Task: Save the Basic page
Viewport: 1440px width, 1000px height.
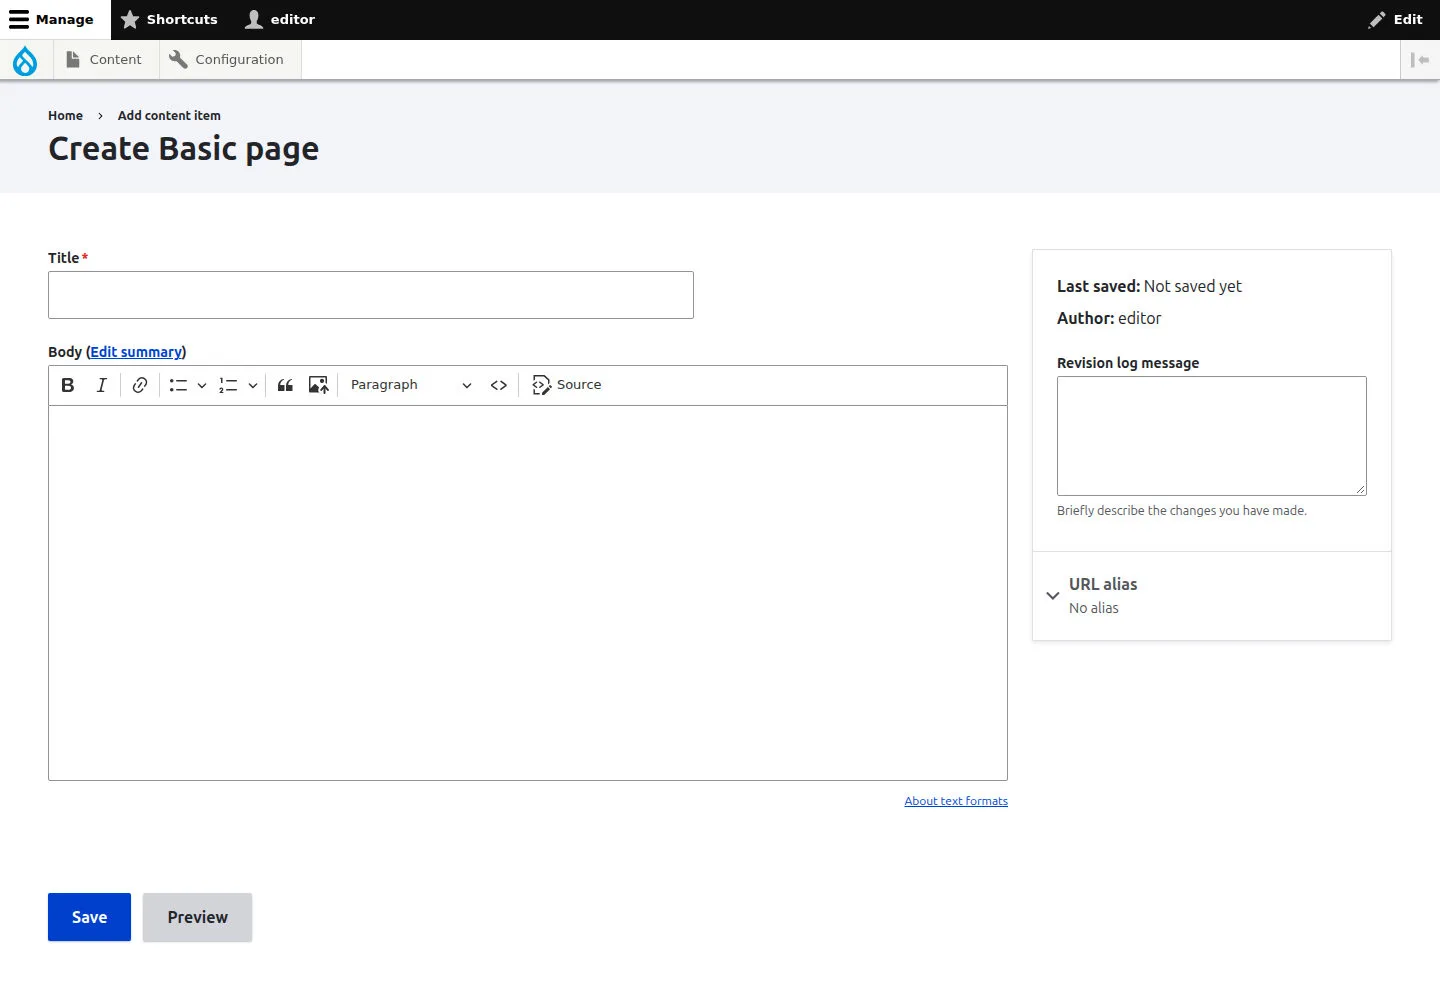Action: coord(89,917)
